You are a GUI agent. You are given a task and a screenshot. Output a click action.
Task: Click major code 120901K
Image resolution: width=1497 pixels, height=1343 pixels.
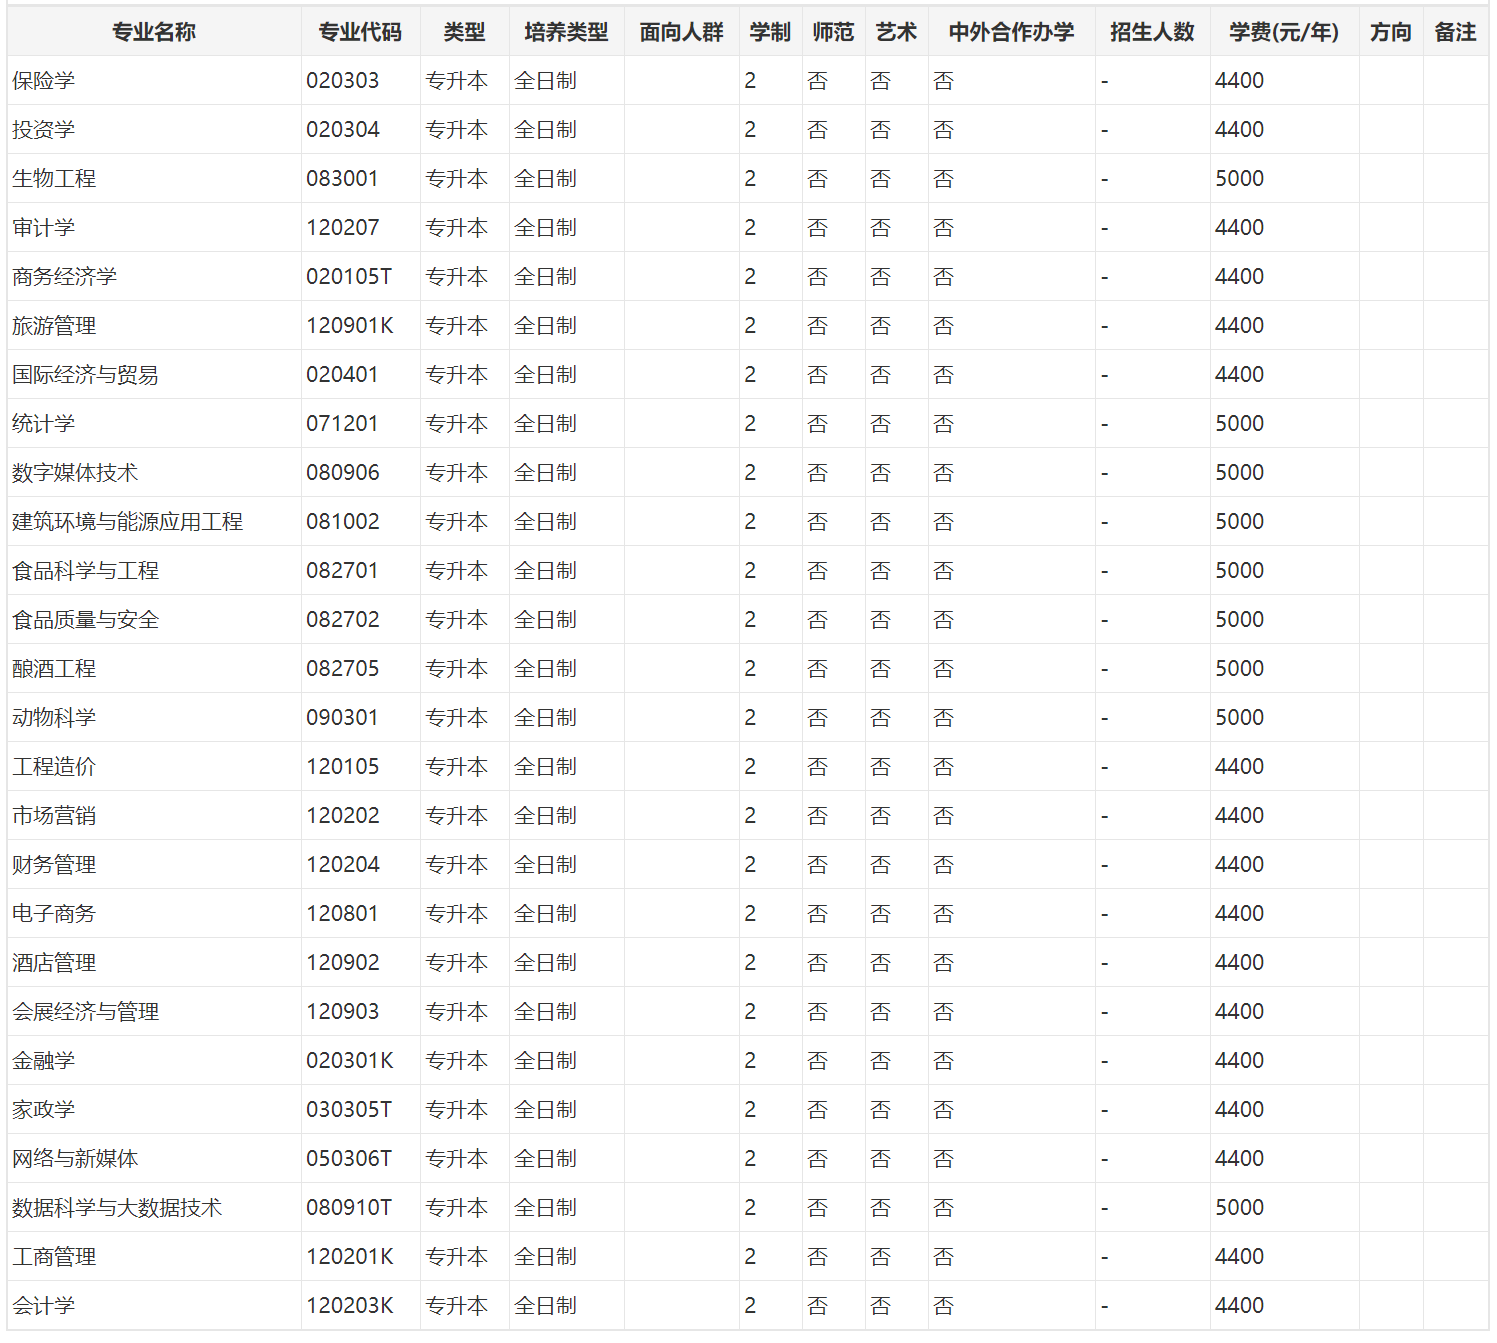click(350, 326)
